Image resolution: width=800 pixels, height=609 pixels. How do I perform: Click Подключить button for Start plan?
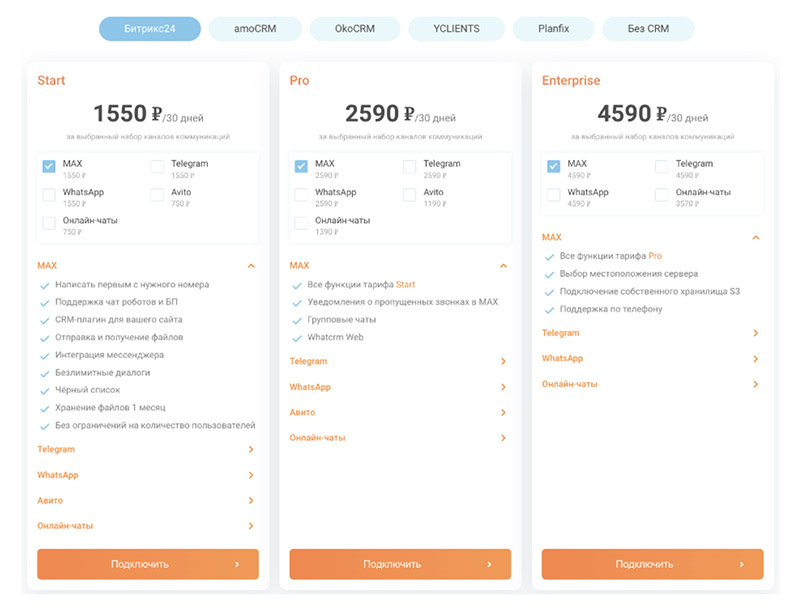pos(148,564)
